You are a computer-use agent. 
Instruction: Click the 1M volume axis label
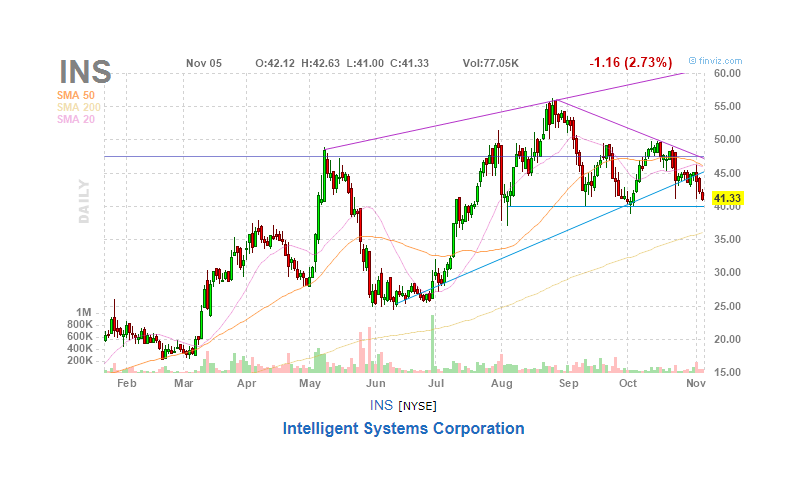pos(84,312)
